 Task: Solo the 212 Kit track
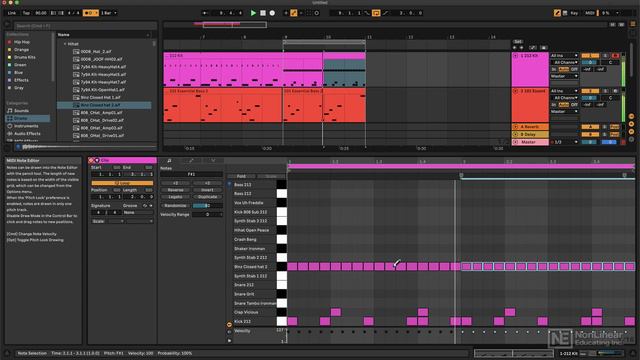pos(605,56)
